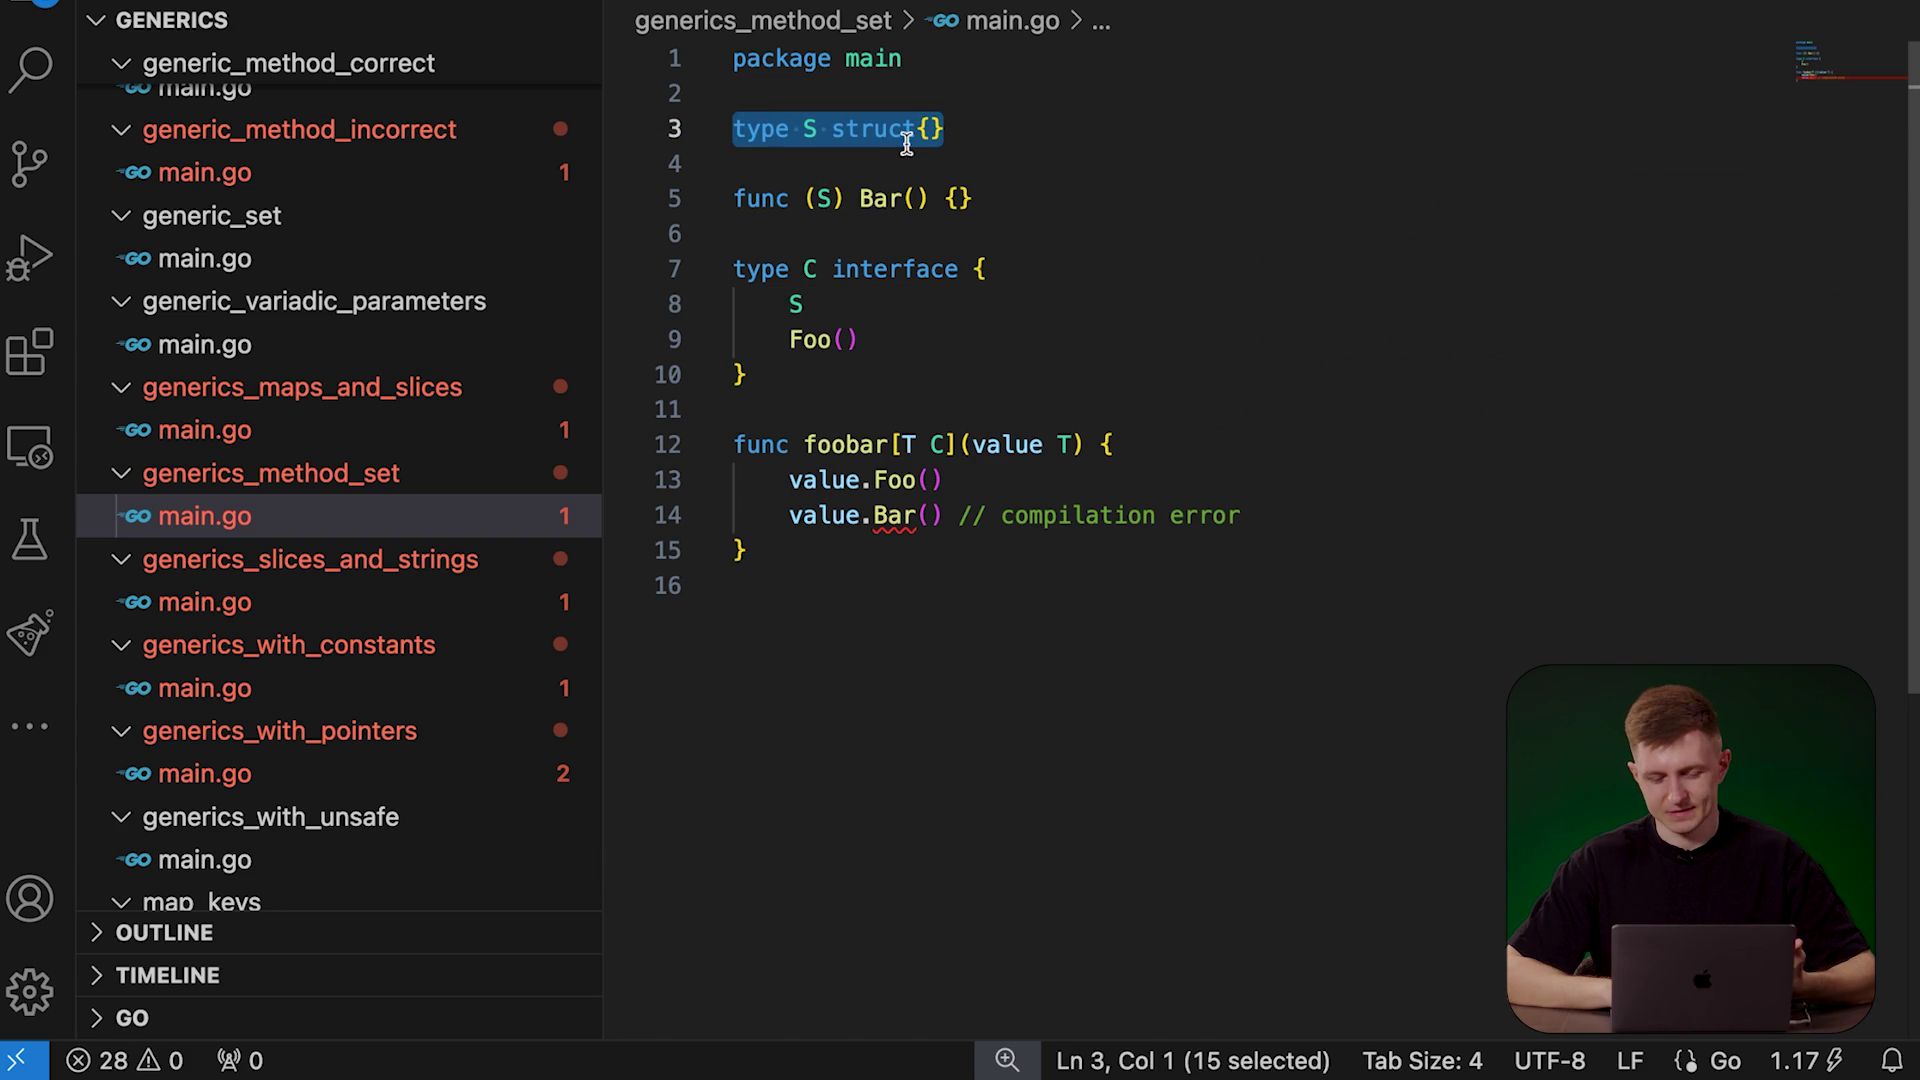Open the Search view in activity bar
The width and height of the screenshot is (1920, 1080).
point(30,69)
